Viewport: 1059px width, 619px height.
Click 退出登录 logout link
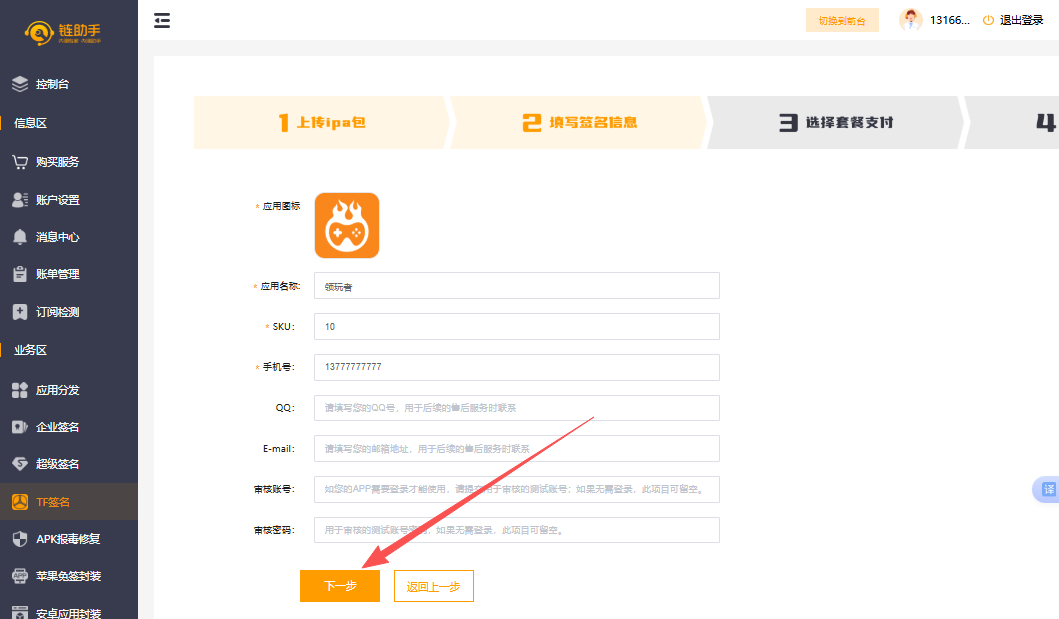(x=1013, y=20)
